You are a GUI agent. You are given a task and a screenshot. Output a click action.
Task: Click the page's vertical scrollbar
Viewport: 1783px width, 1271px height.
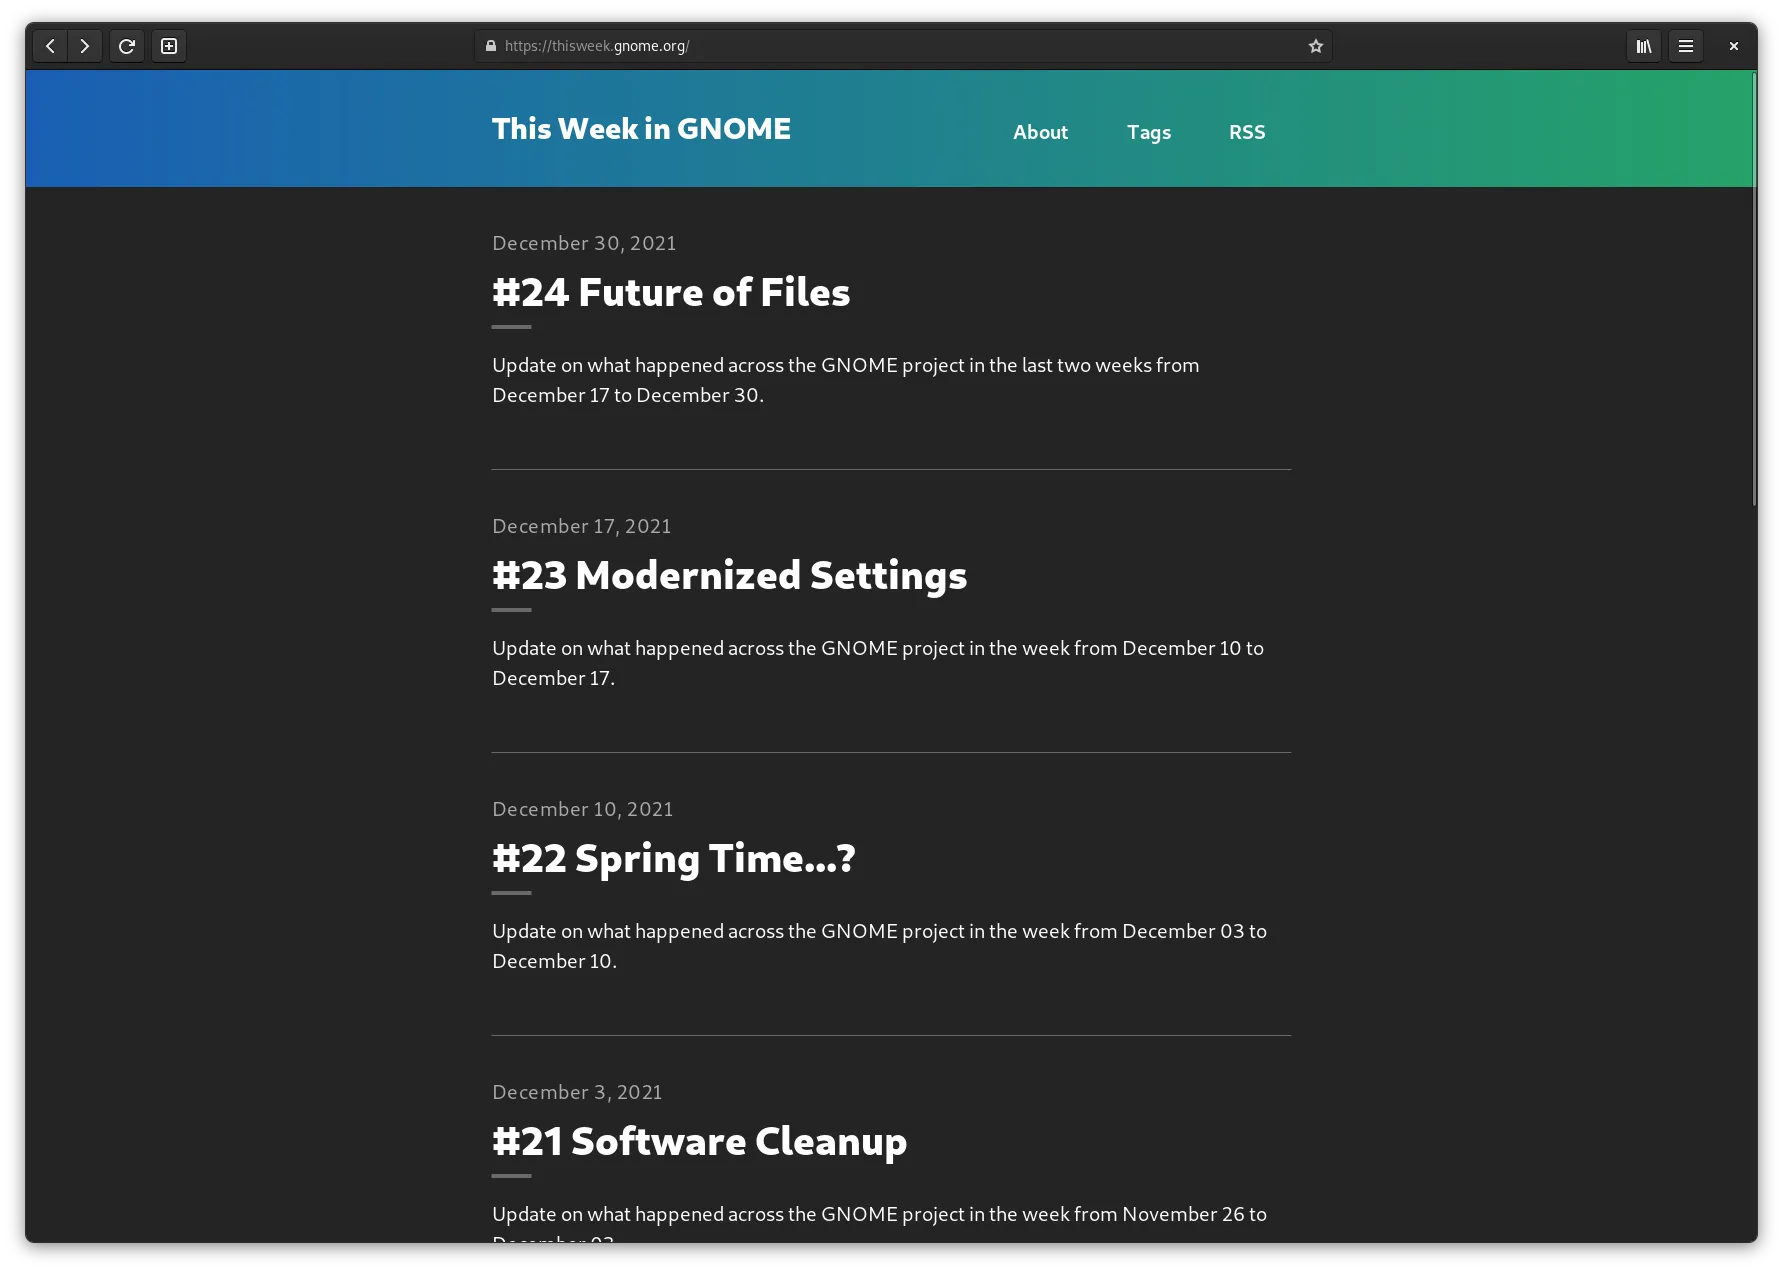(1753, 290)
